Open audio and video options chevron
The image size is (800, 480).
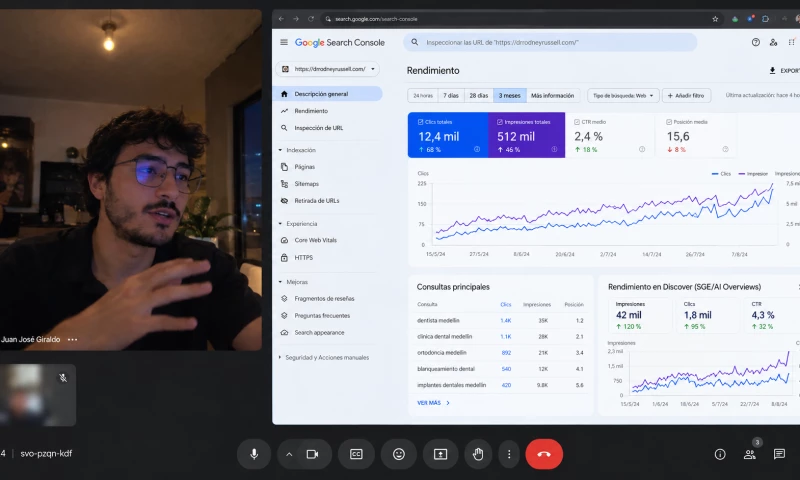[x=289, y=454]
